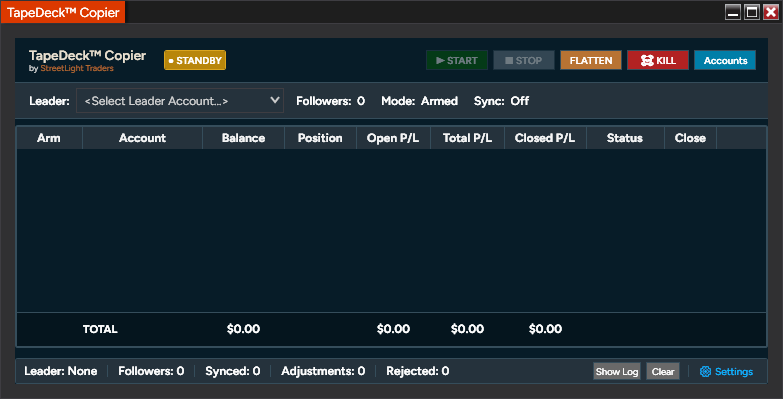This screenshot has height=399, width=783.
Task: Sort by the Account column header
Action: click(x=142, y=138)
